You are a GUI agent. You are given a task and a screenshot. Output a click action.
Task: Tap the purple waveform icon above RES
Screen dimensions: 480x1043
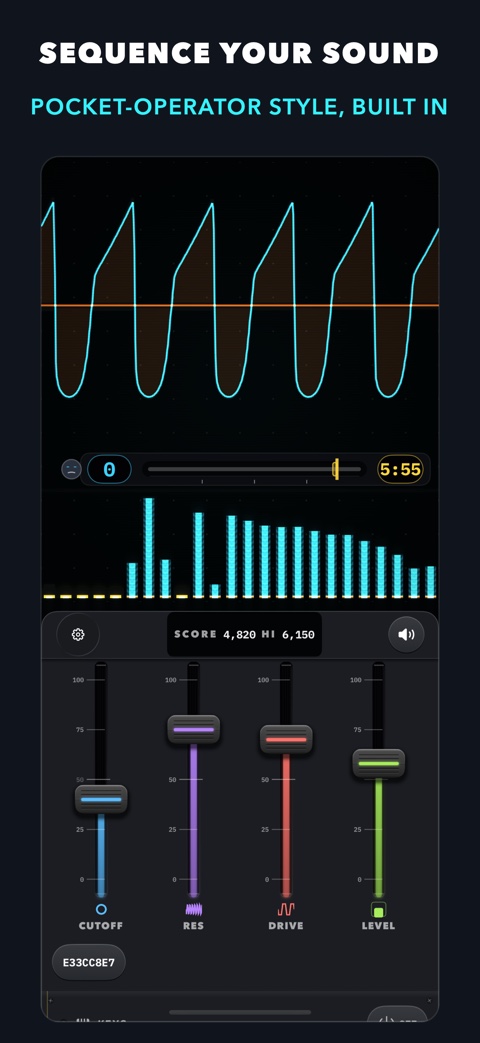(193, 909)
